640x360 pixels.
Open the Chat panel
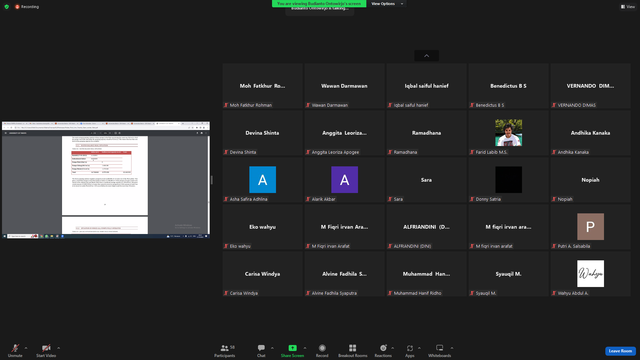point(261,350)
